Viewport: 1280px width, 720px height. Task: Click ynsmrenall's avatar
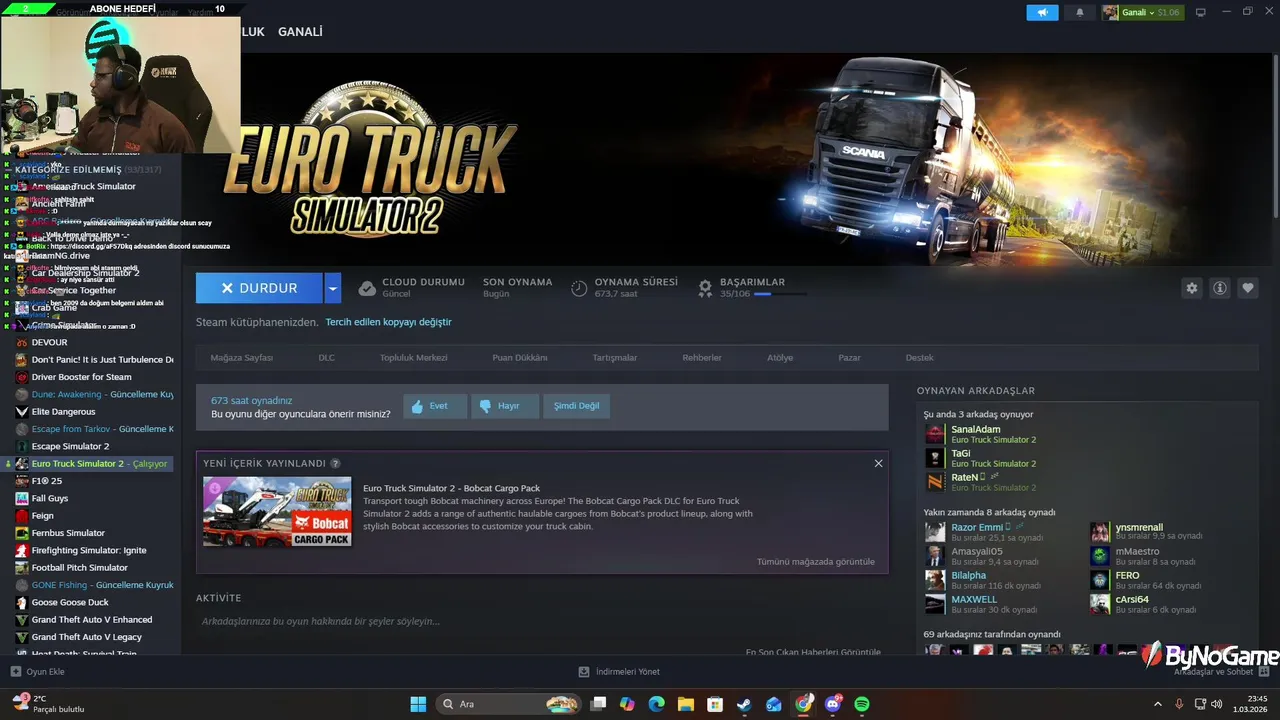point(1100,531)
